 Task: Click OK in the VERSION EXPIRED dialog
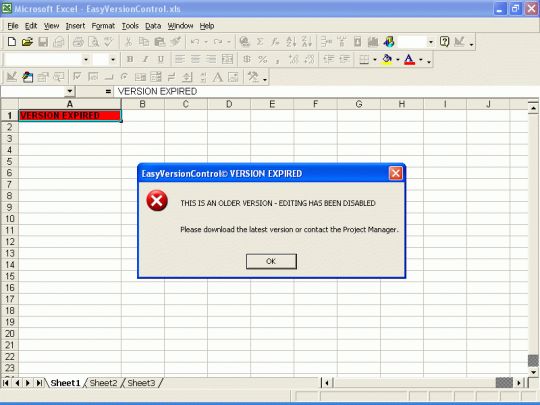click(271, 261)
